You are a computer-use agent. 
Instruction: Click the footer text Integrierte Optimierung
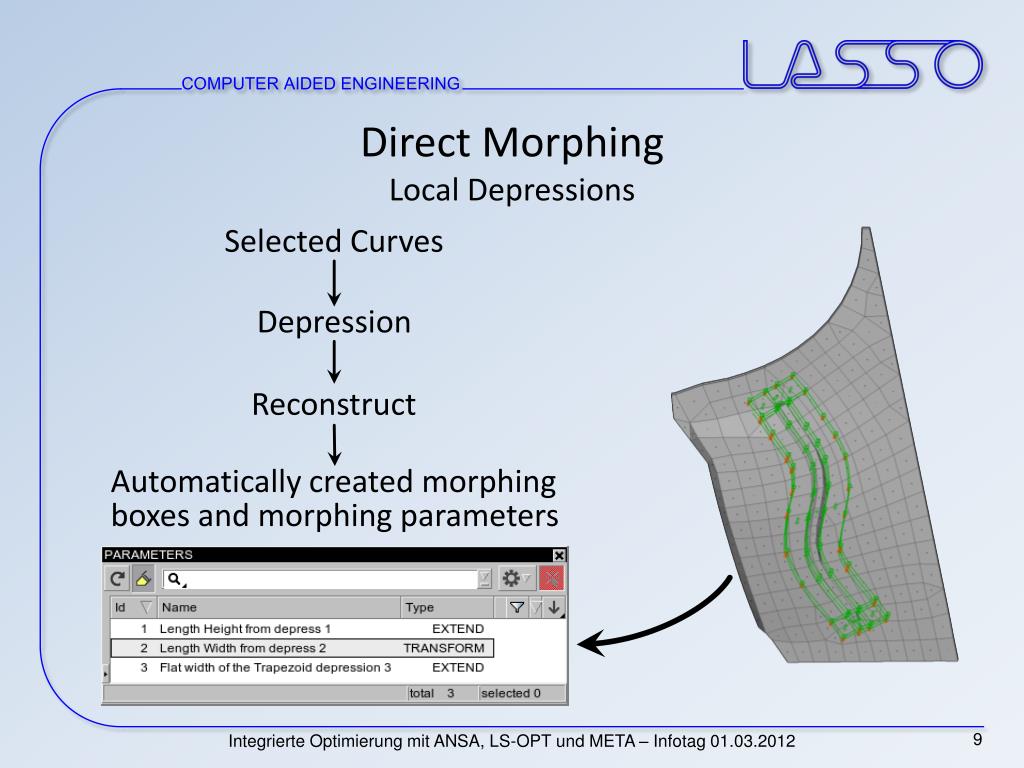(x=512, y=741)
